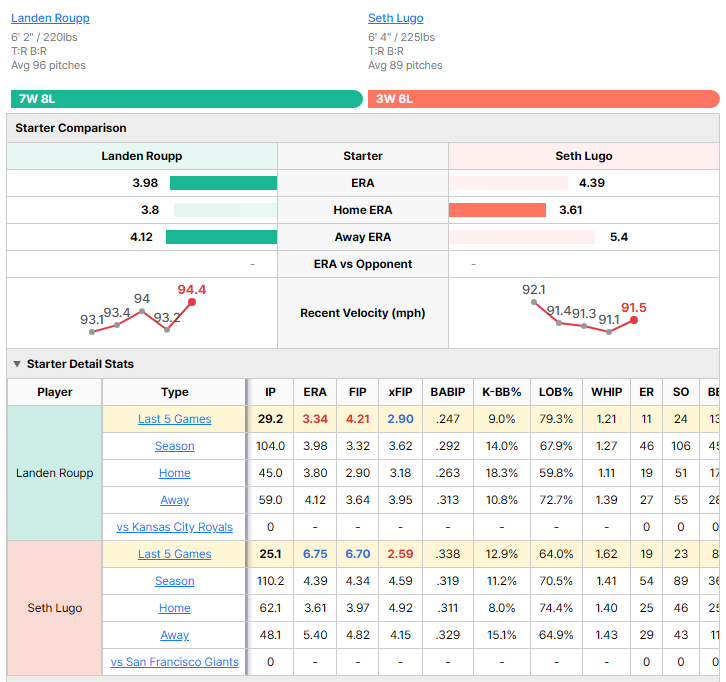The height and width of the screenshot is (682, 726).
Task: Click Roupp's green 4.12 Away ERA bar
Action: [x=221, y=237]
